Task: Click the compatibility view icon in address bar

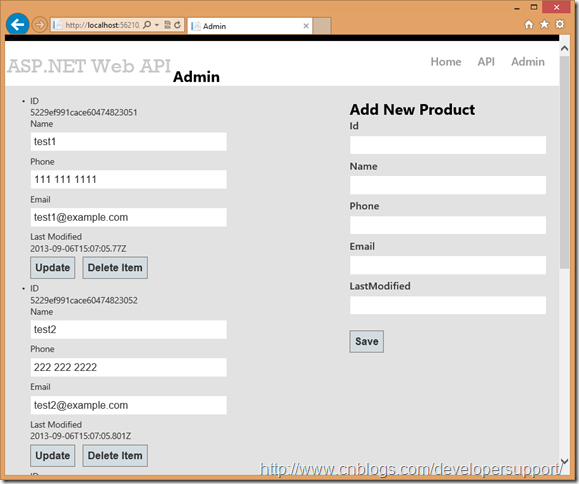Action: (x=167, y=25)
